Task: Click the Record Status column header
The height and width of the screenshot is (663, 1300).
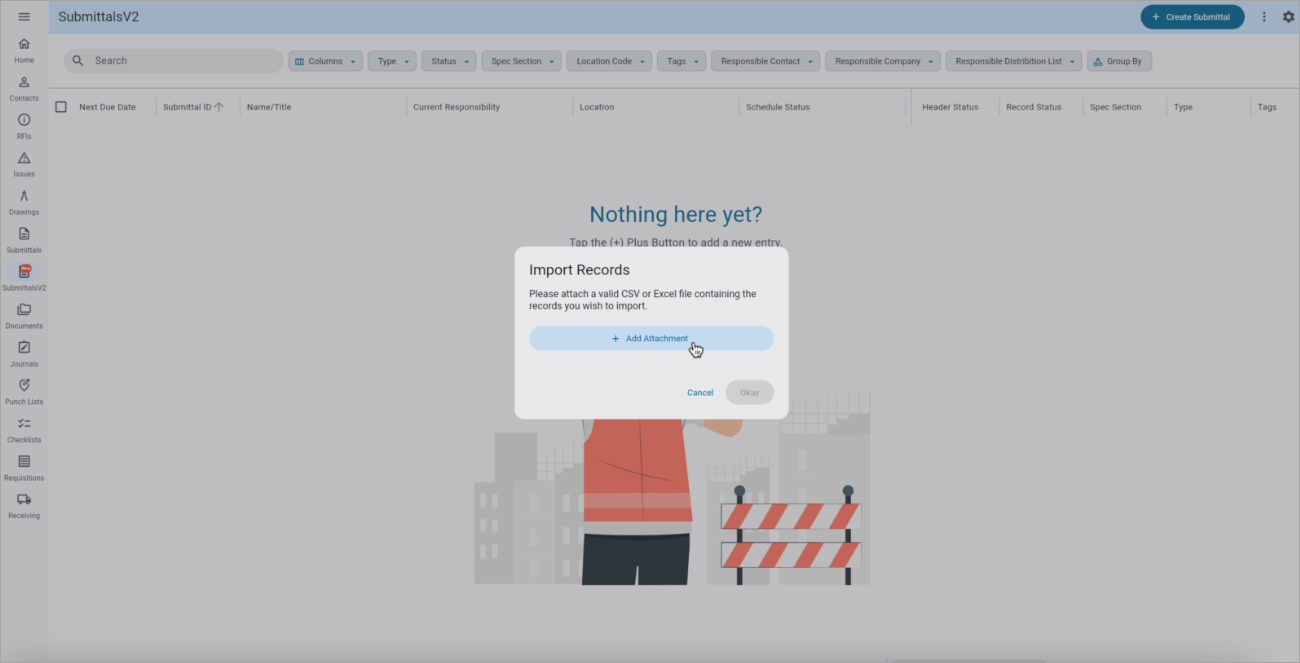Action: click(1034, 107)
